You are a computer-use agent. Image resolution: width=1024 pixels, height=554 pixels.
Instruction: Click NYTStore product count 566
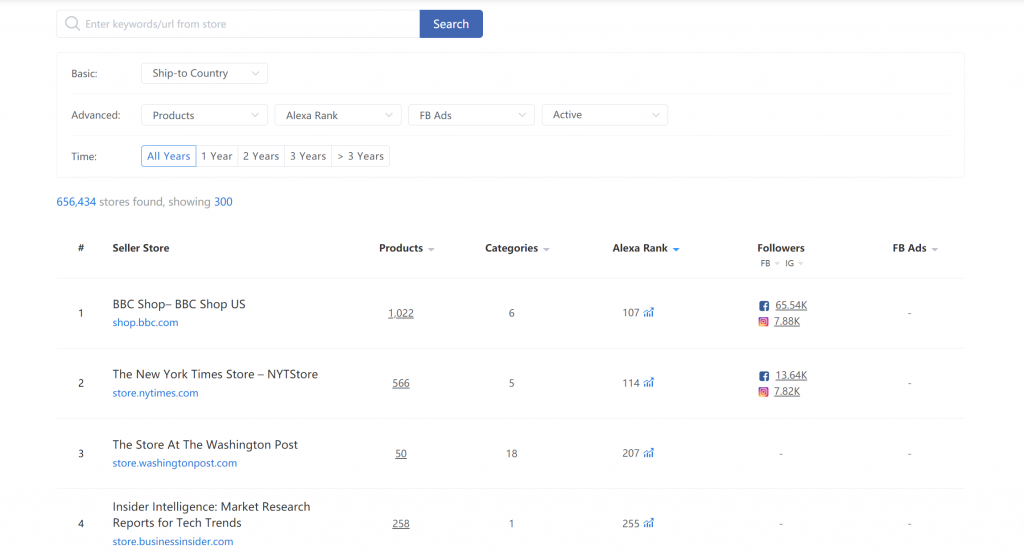pyautogui.click(x=401, y=383)
